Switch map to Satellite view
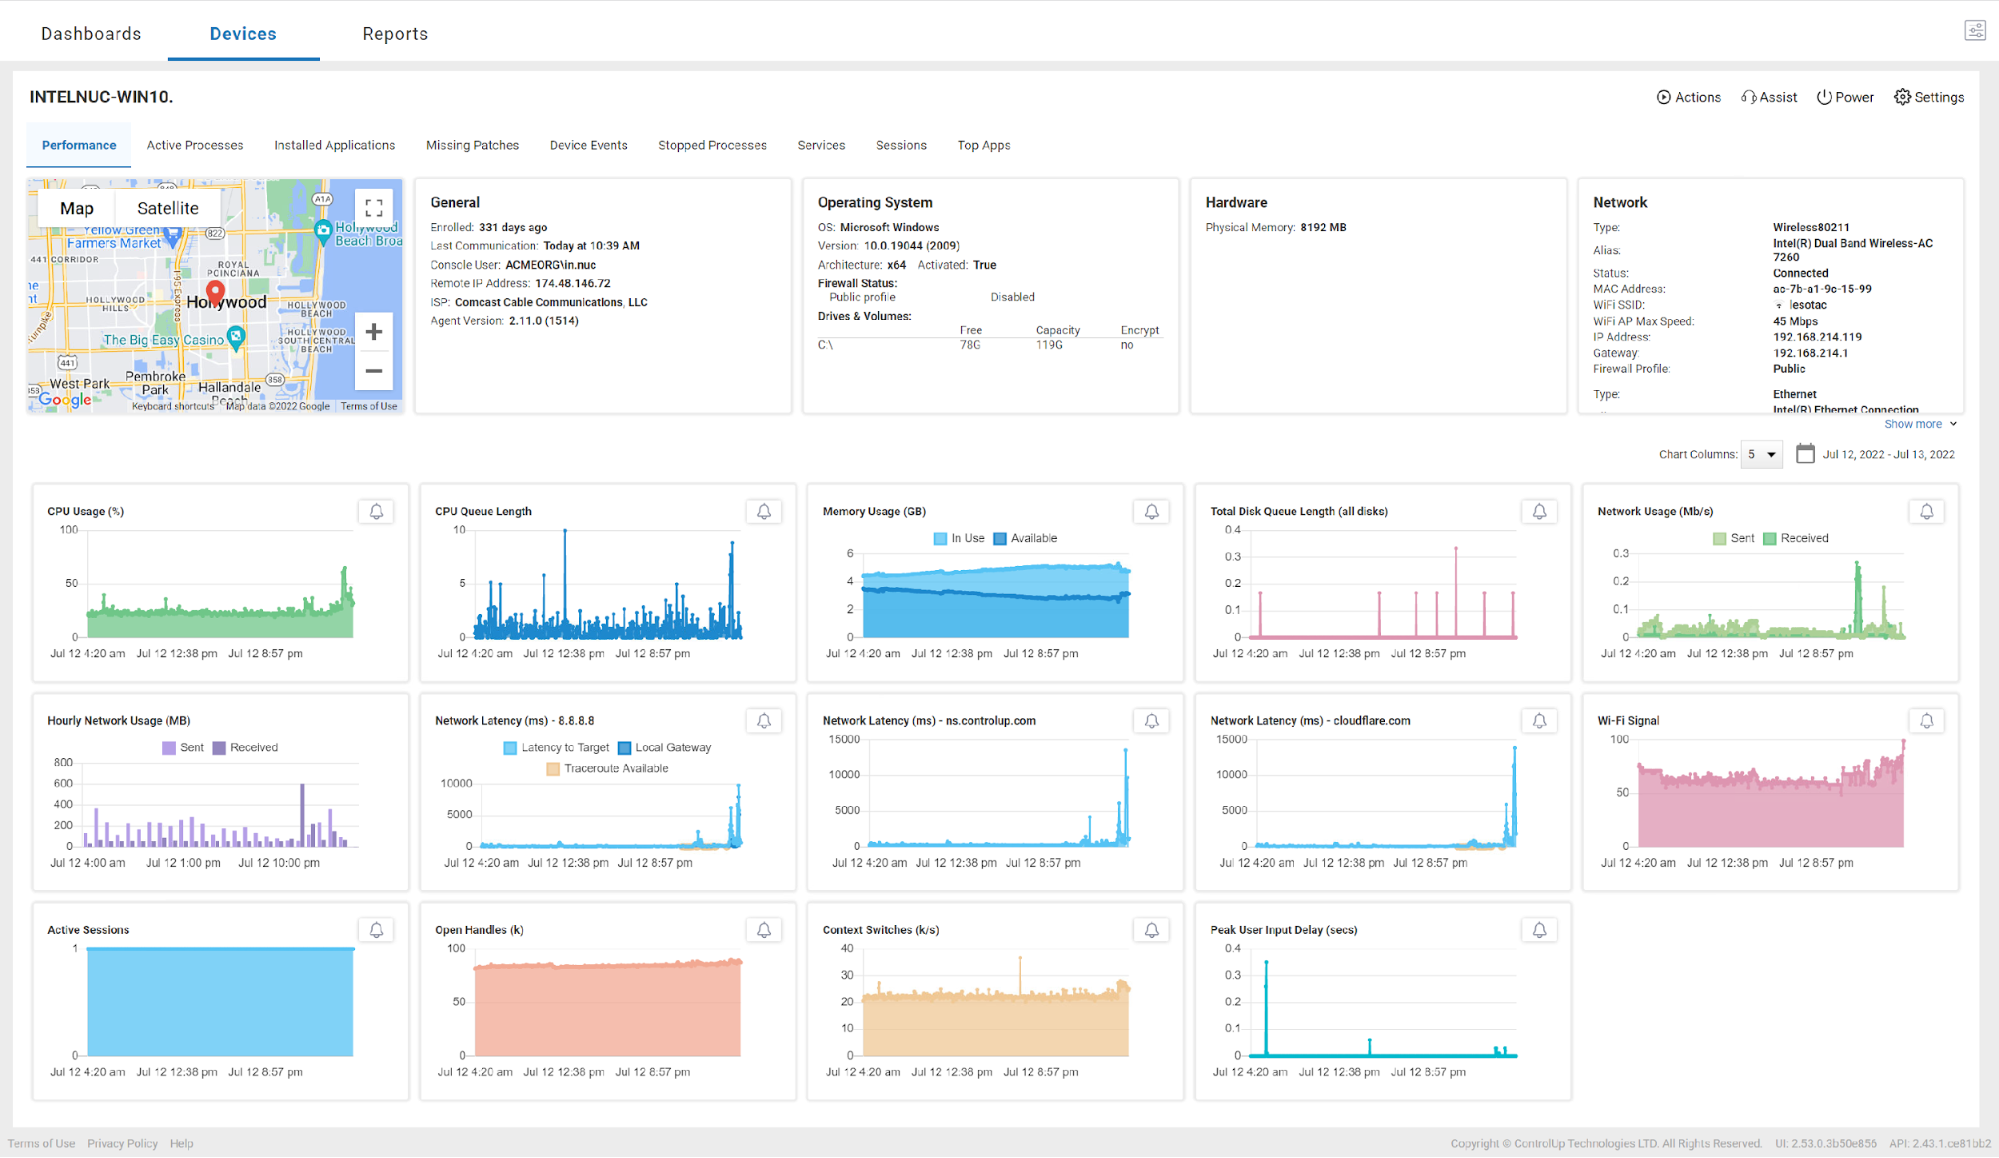Image resolution: width=1999 pixels, height=1158 pixels. (168, 208)
